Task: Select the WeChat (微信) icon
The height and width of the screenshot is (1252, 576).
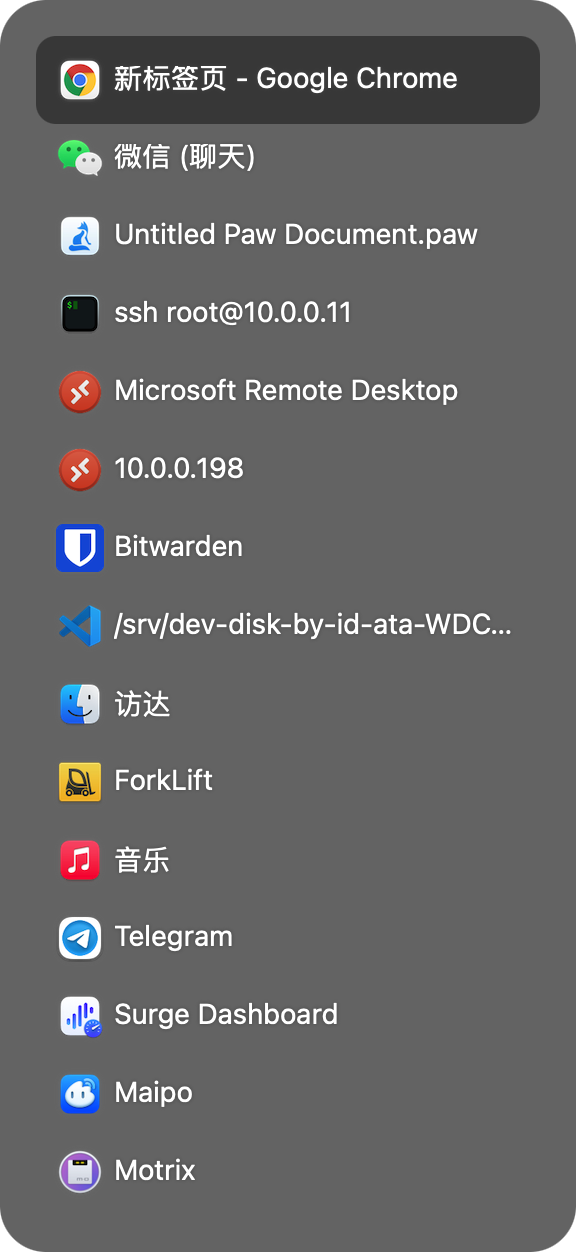Action: click(x=79, y=157)
